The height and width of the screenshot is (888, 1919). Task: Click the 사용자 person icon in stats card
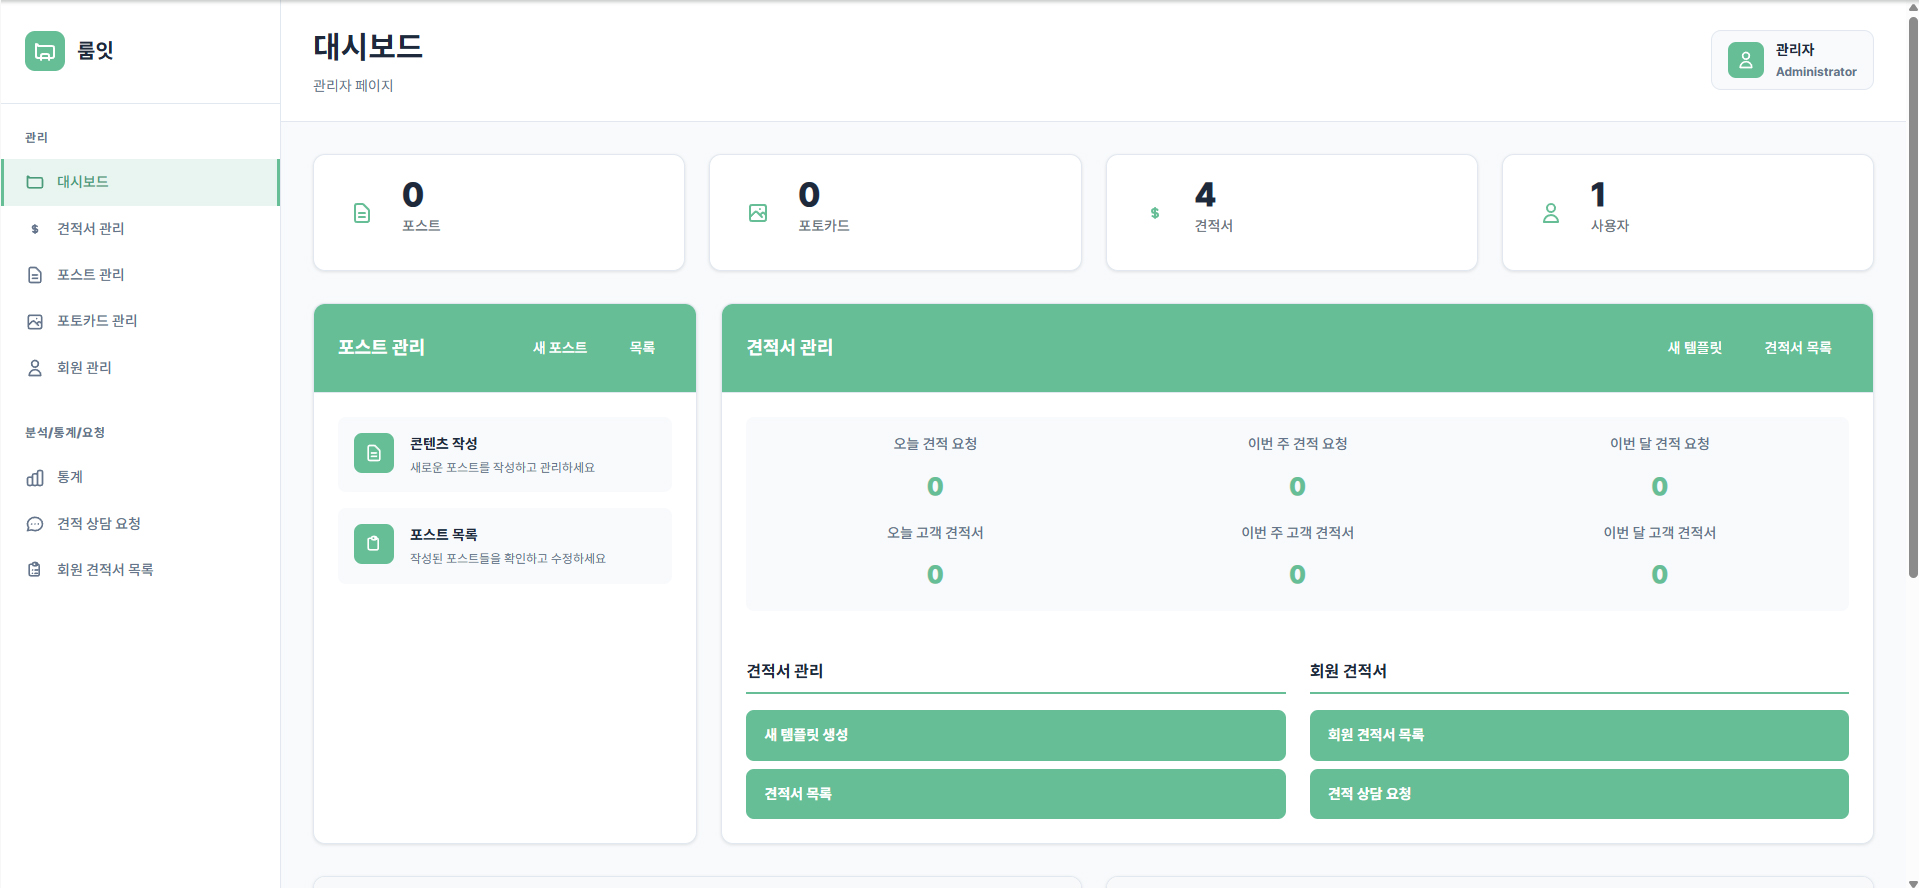tap(1550, 213)
